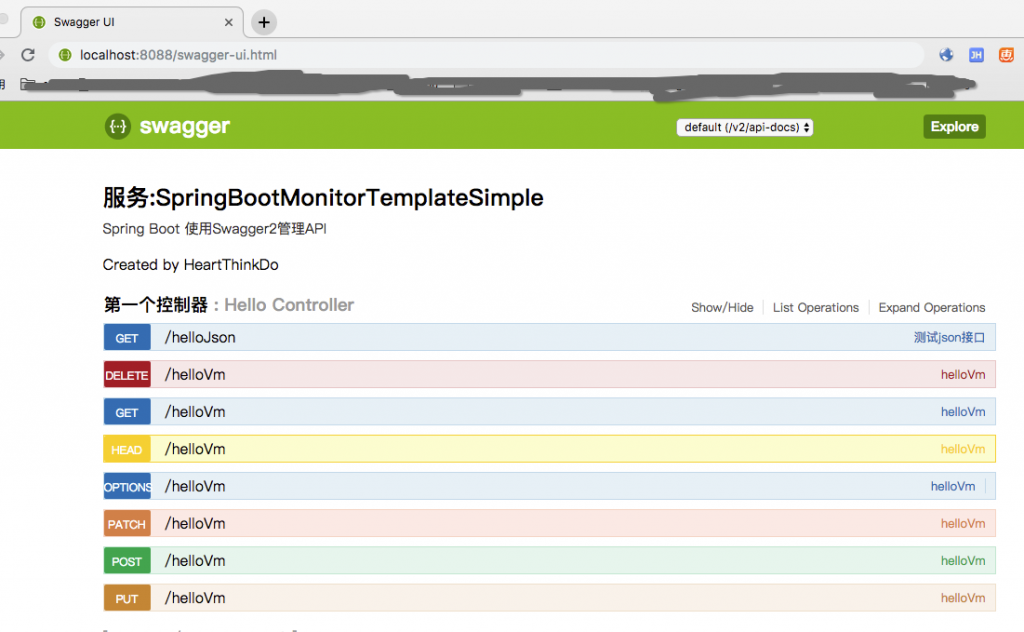Viewport: 1024px width, 632px height.
Task: Click the GET method badge for /helloVm
Action: tap(127, 412)
